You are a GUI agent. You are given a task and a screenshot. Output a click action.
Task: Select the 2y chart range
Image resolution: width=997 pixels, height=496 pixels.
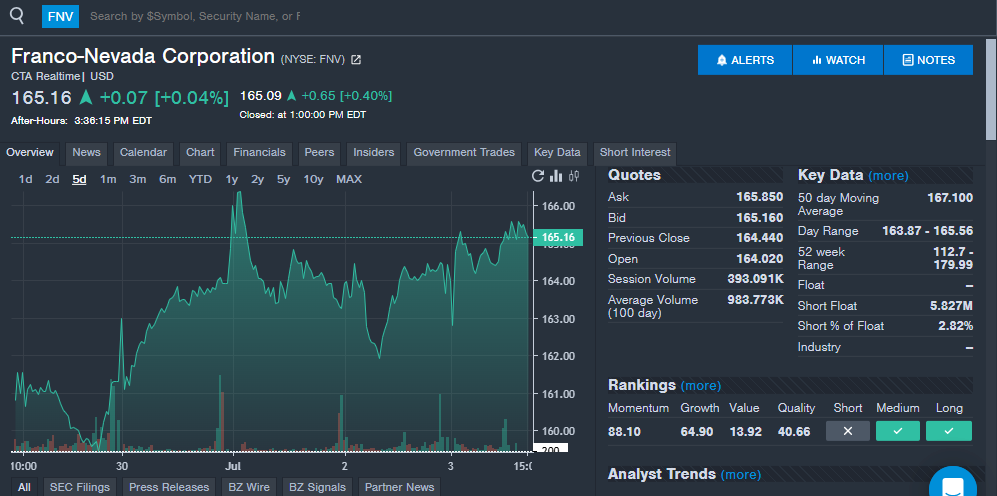point(258,179)
